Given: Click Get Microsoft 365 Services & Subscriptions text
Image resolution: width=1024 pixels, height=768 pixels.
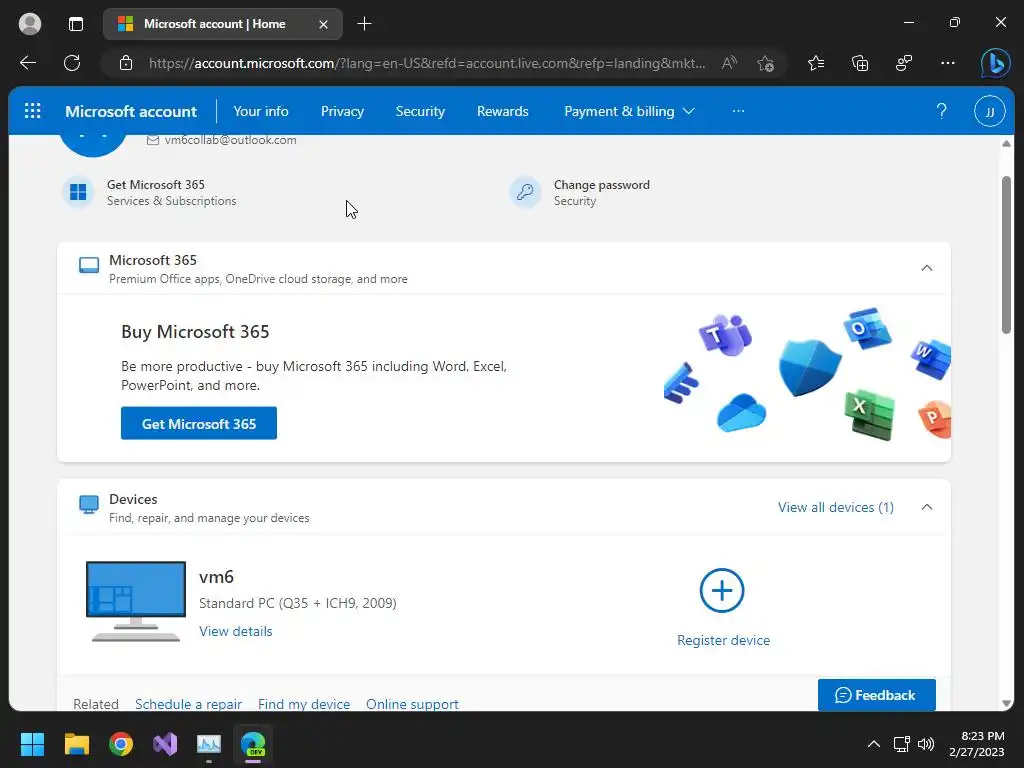Looking at the screenshot, I should [x=172, y=193].
